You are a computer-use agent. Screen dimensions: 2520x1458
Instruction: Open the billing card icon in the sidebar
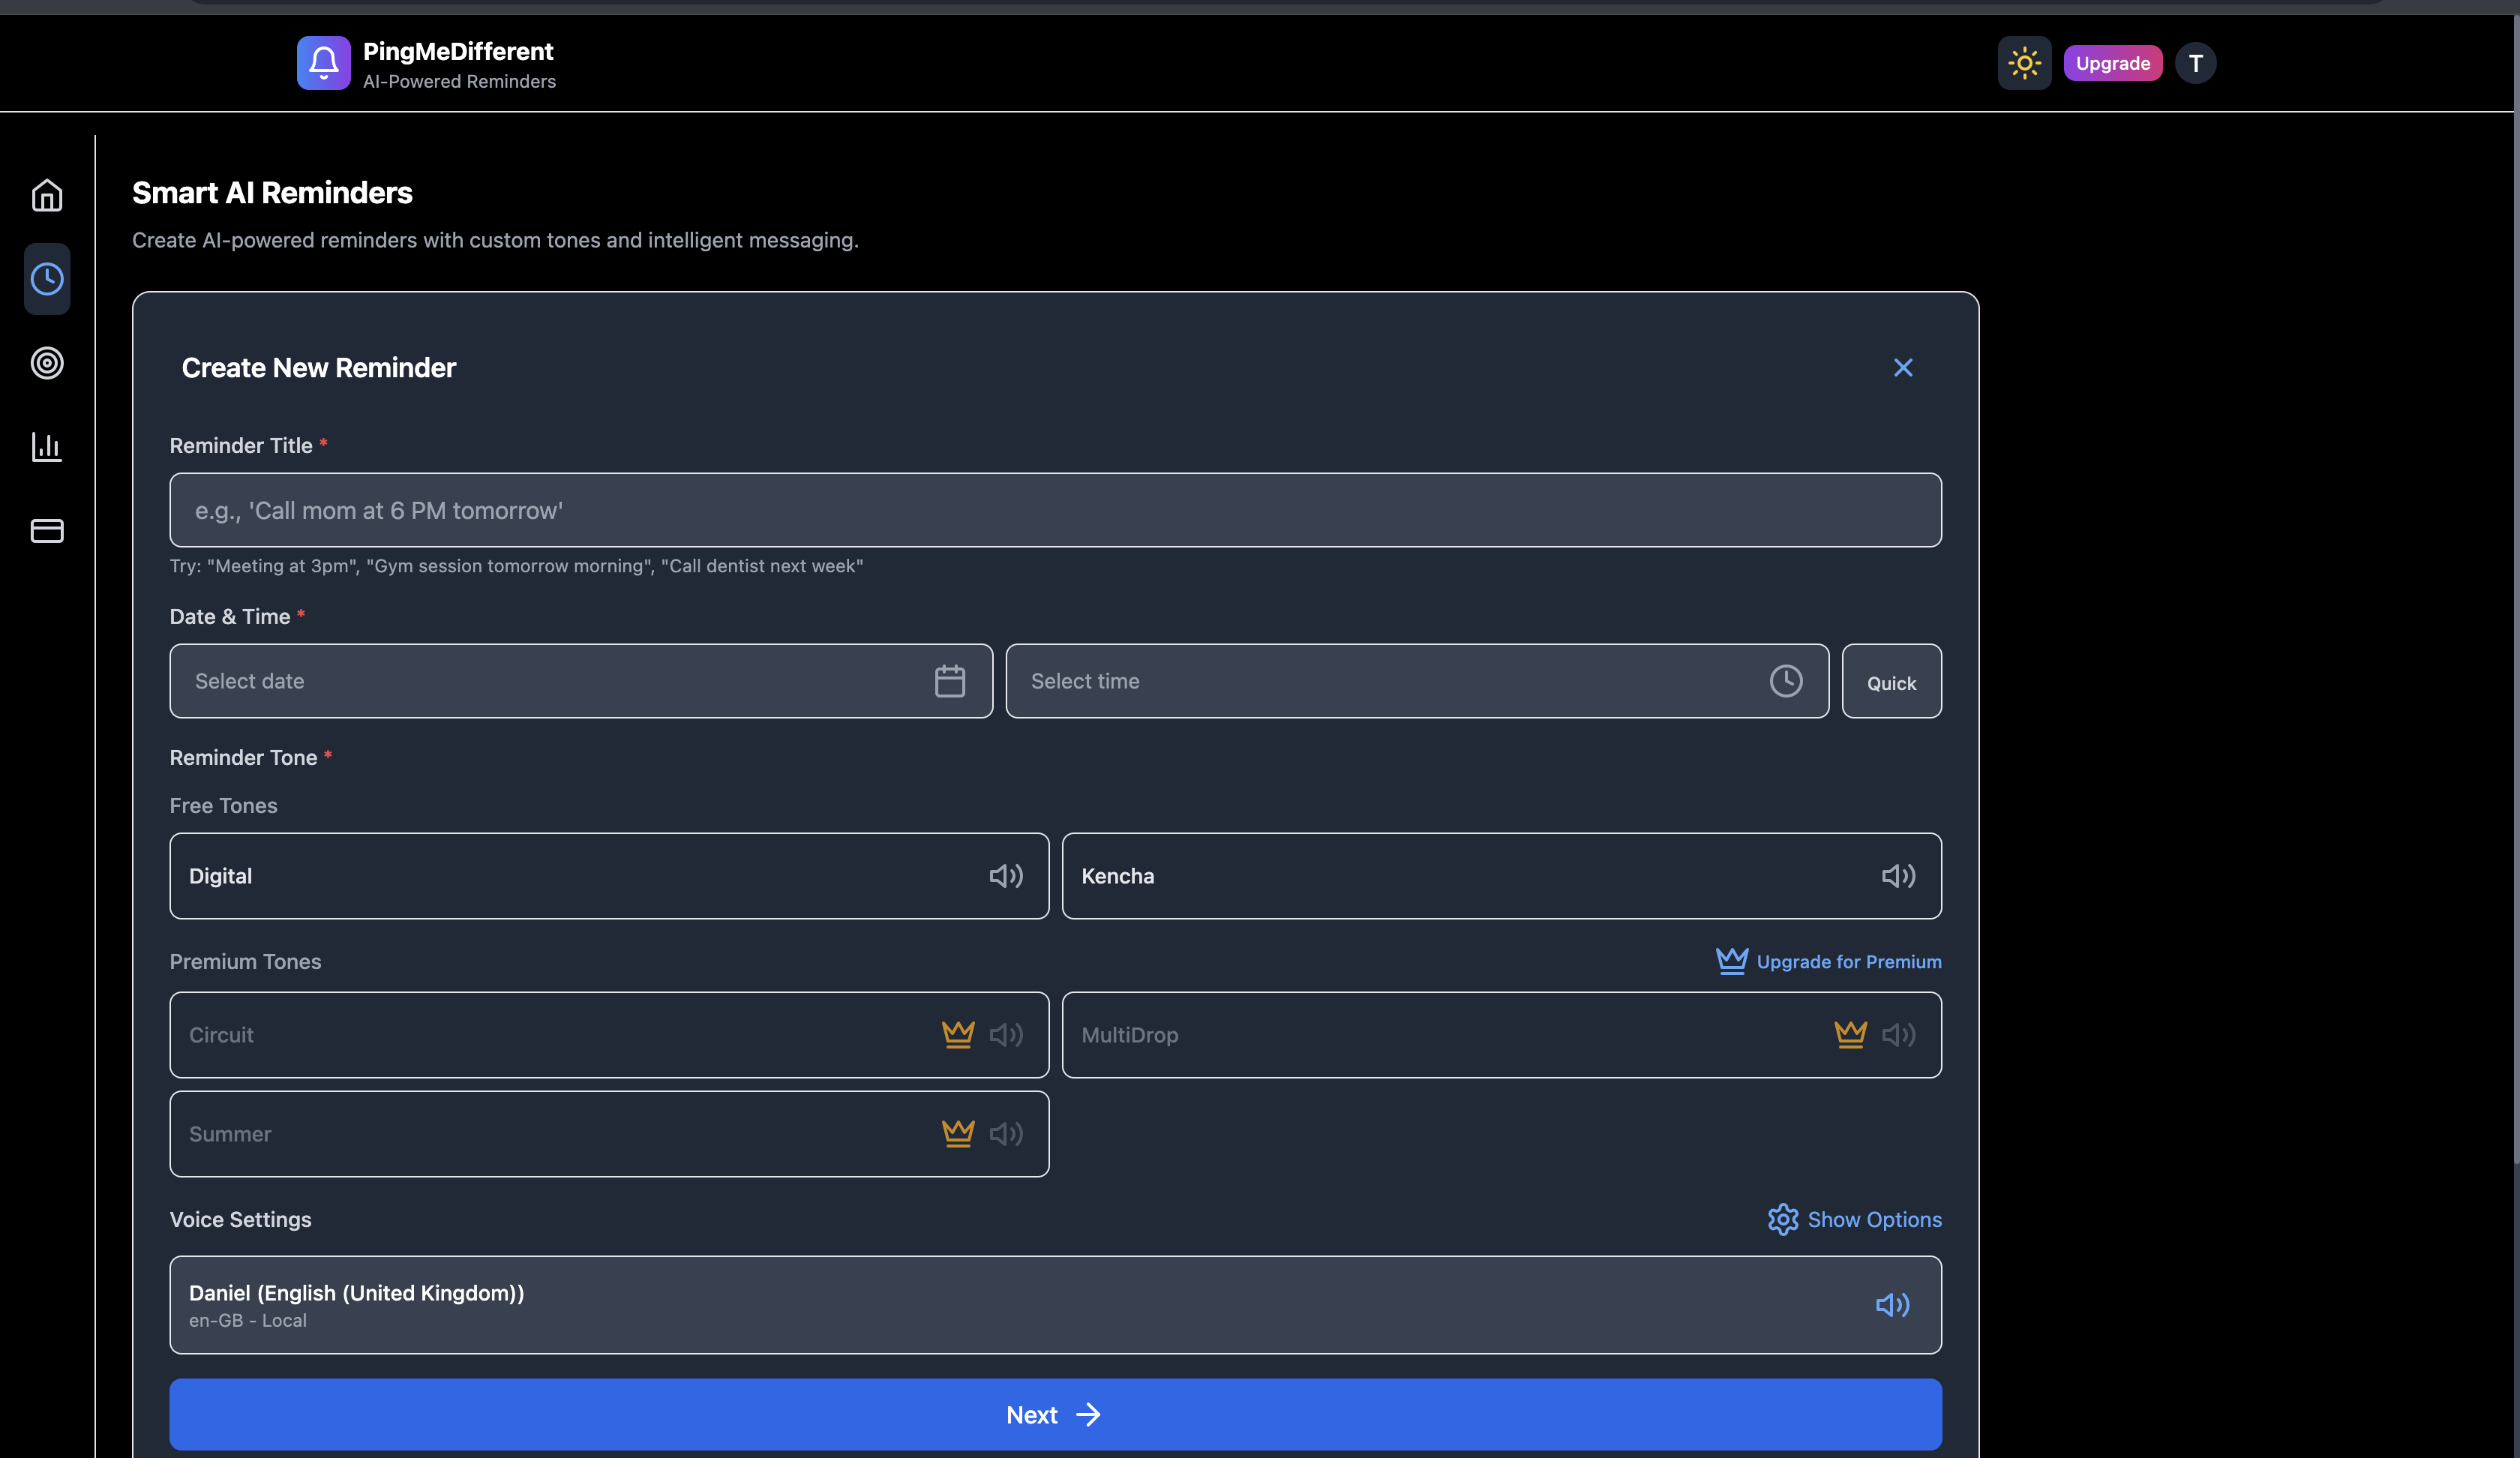pos(47,530)
